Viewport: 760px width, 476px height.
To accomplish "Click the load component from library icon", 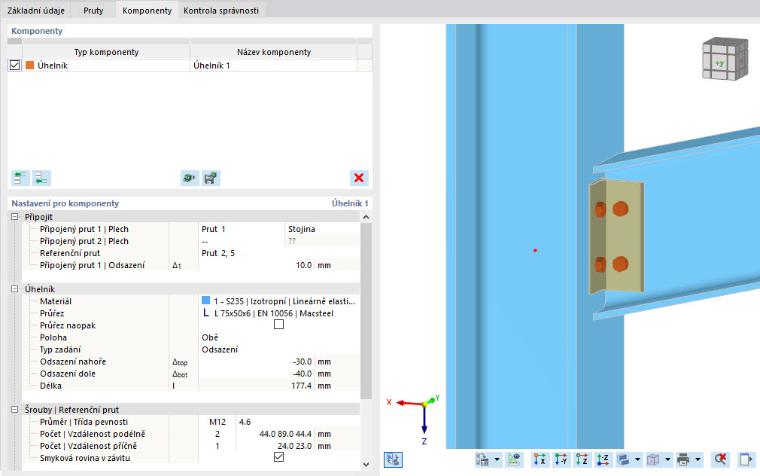I will click(190, 178).
